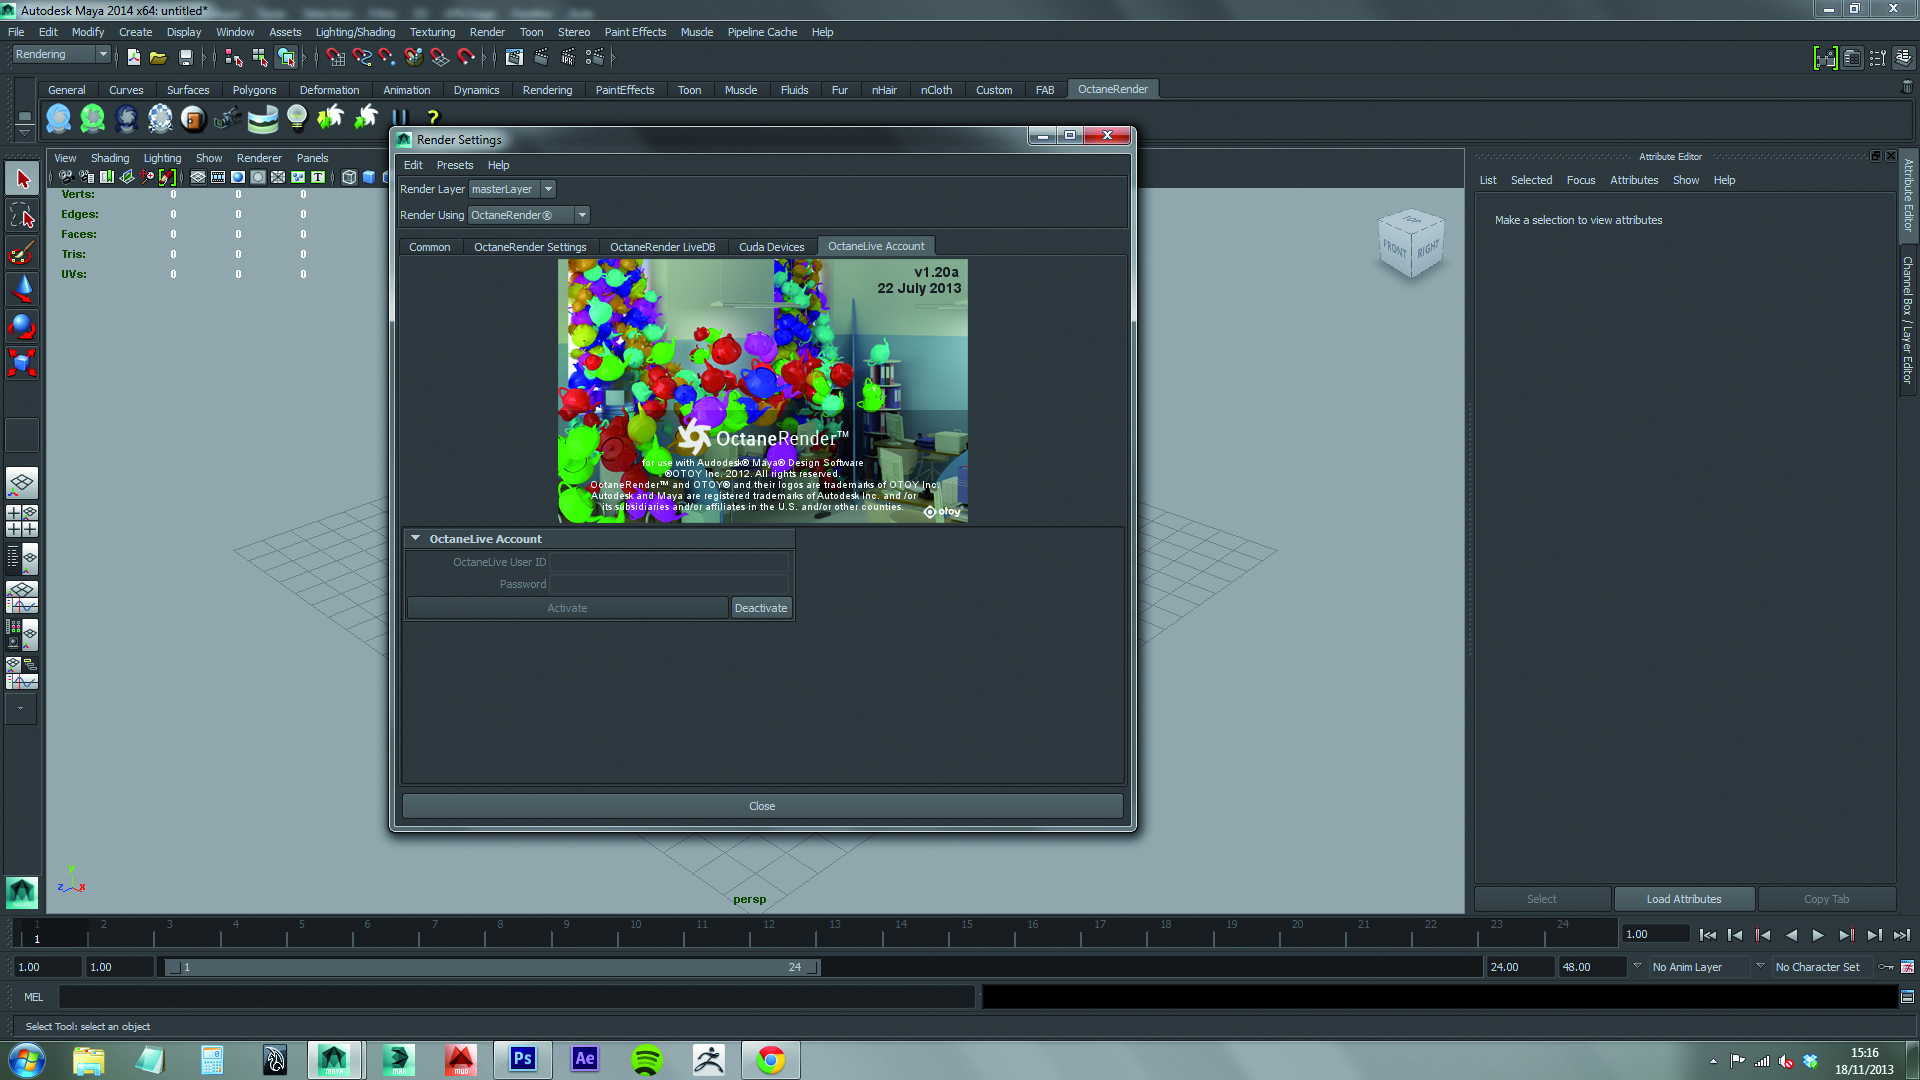Open render view clapperboard icon
Screen dimensions: 1920x1080
514,58
